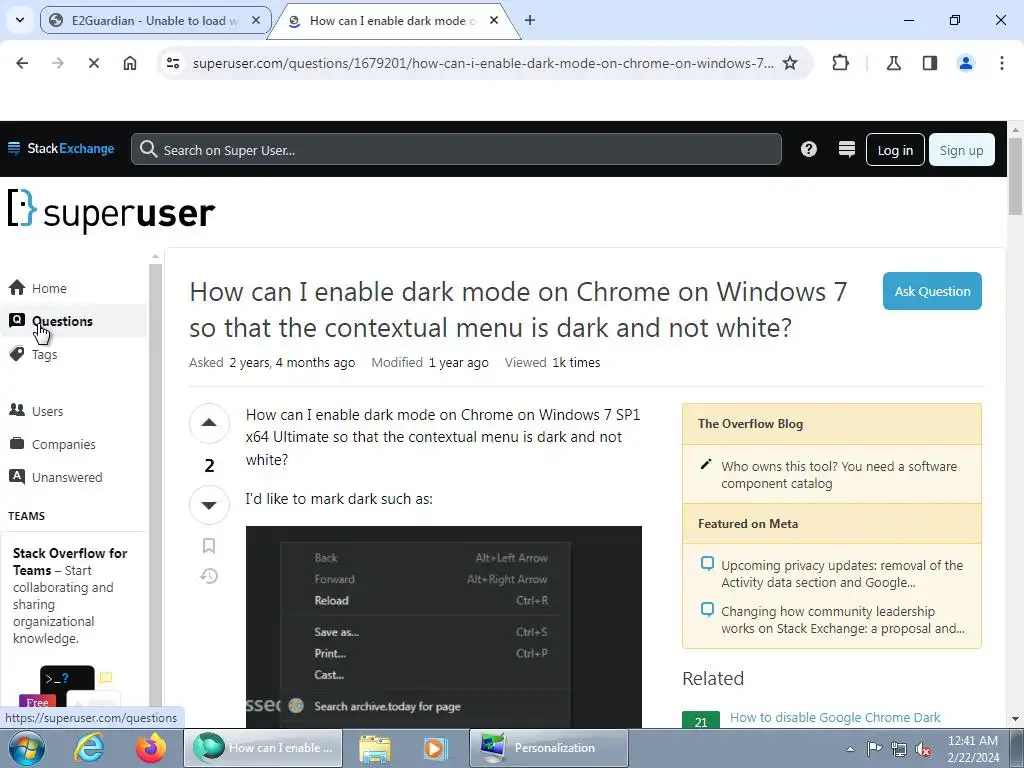Click the Ask Question button
The width and height of the screenshot is (1024, 768).
[932, 291]
